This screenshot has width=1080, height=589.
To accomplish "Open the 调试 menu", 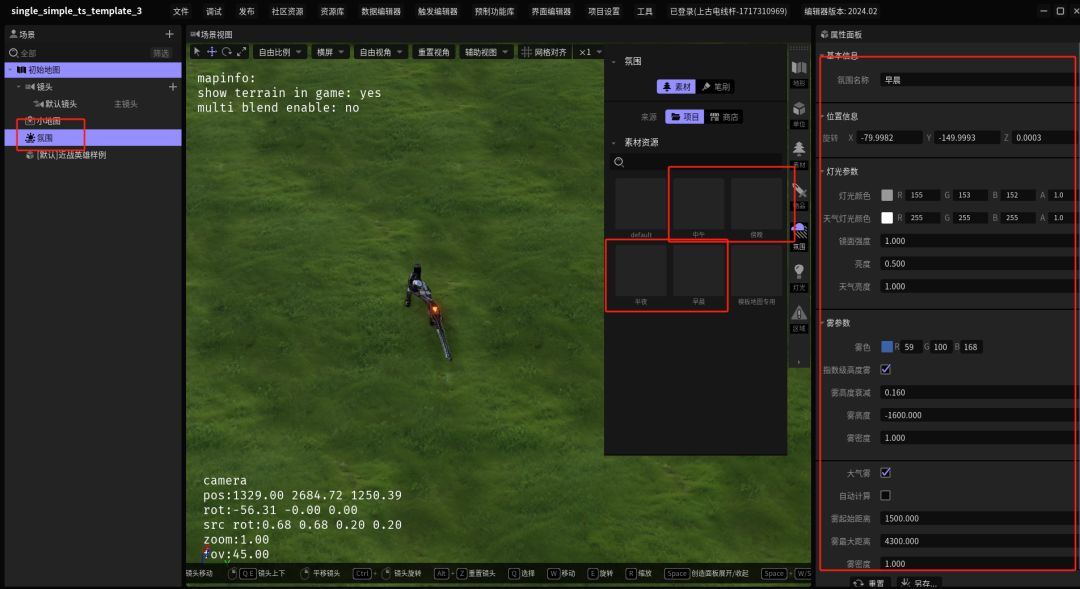I will click(214, 11).
